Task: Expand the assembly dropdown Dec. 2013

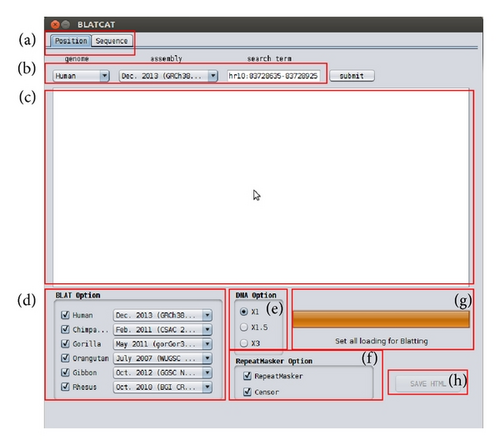Action: click(168, 76)
